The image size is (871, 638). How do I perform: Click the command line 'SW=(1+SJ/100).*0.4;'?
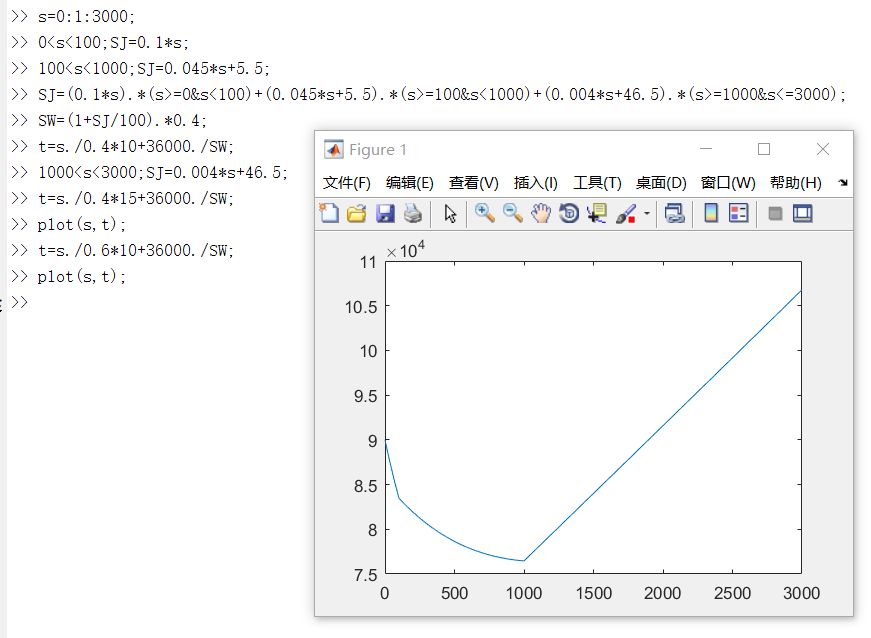[122, 120]
